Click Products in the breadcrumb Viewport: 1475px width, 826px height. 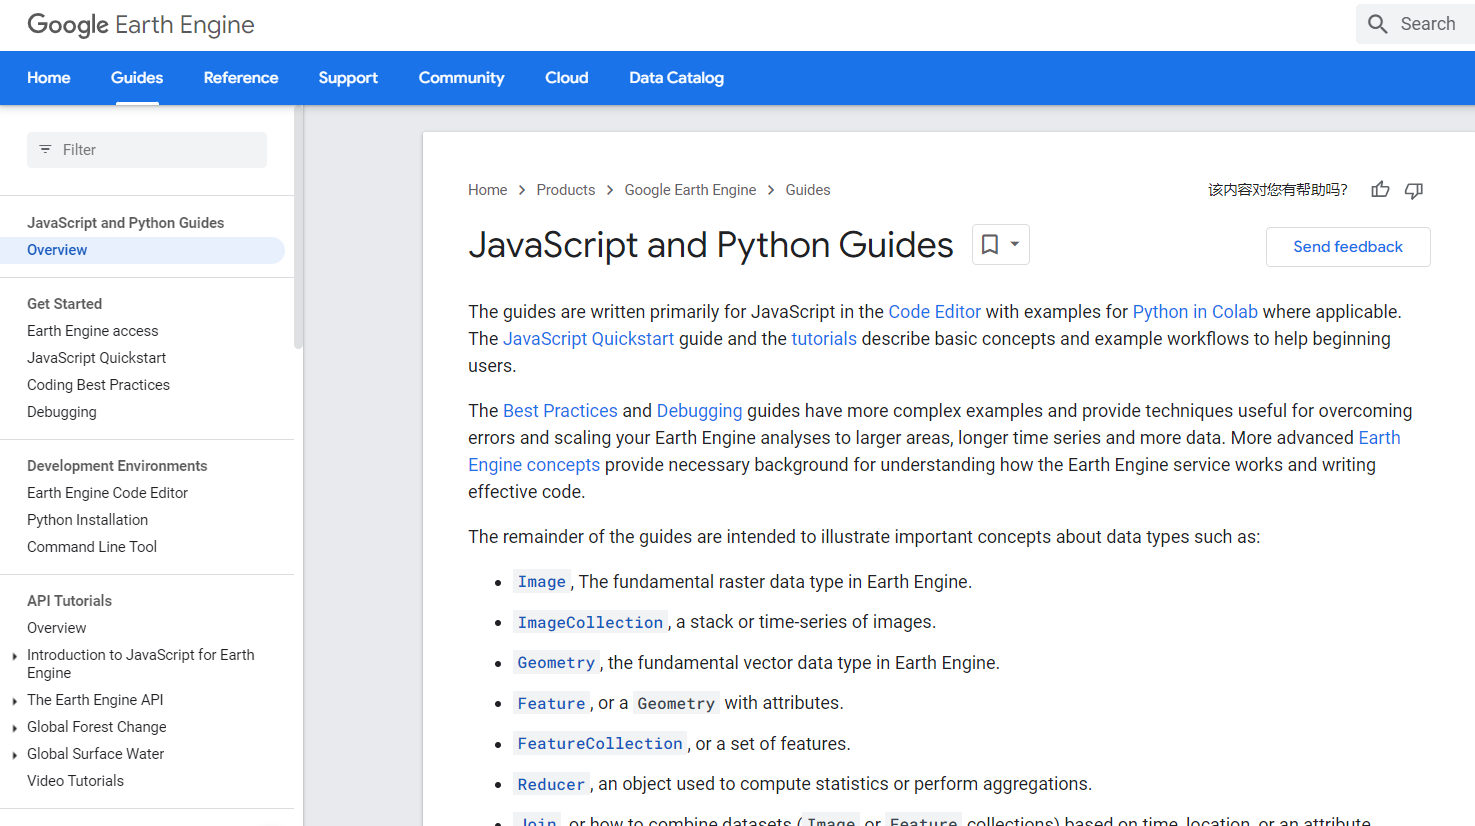pyautogui.click(x=565, y=190)
